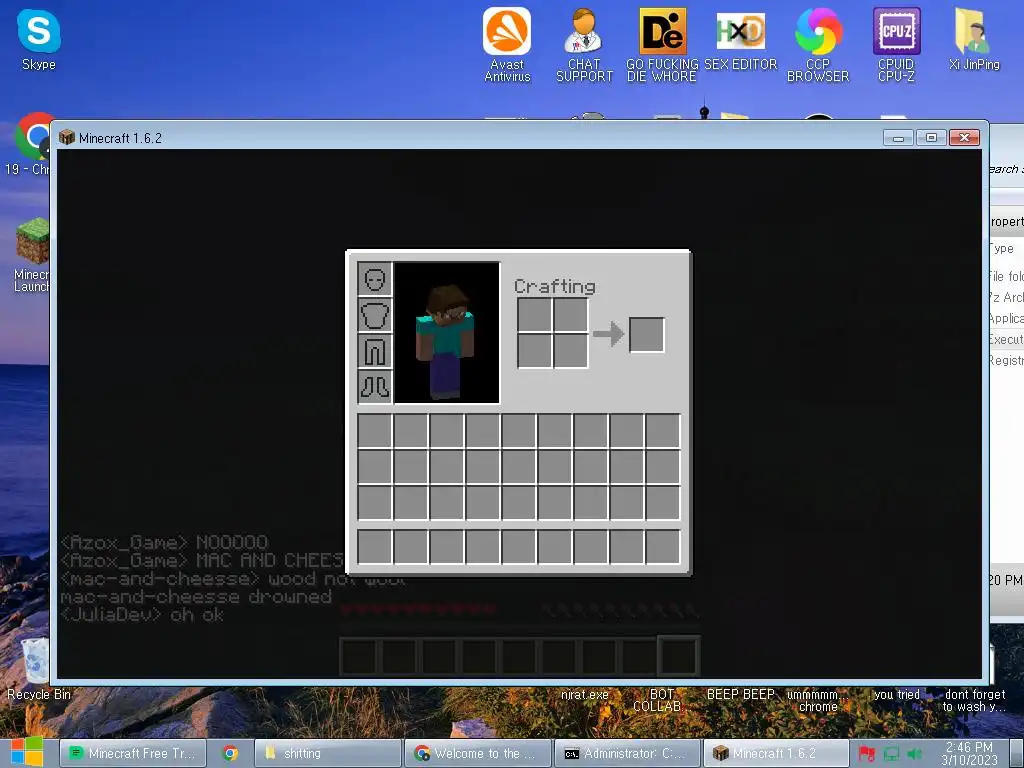Click dont forget to wash desktop label
This screenshot has width=1024, height=768.
(974, 701)
